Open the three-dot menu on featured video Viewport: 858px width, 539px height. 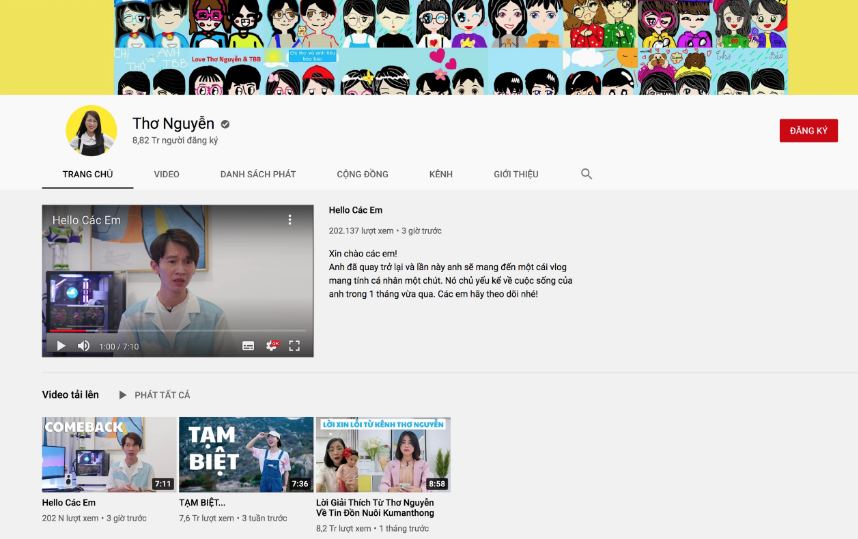[289, 220]
